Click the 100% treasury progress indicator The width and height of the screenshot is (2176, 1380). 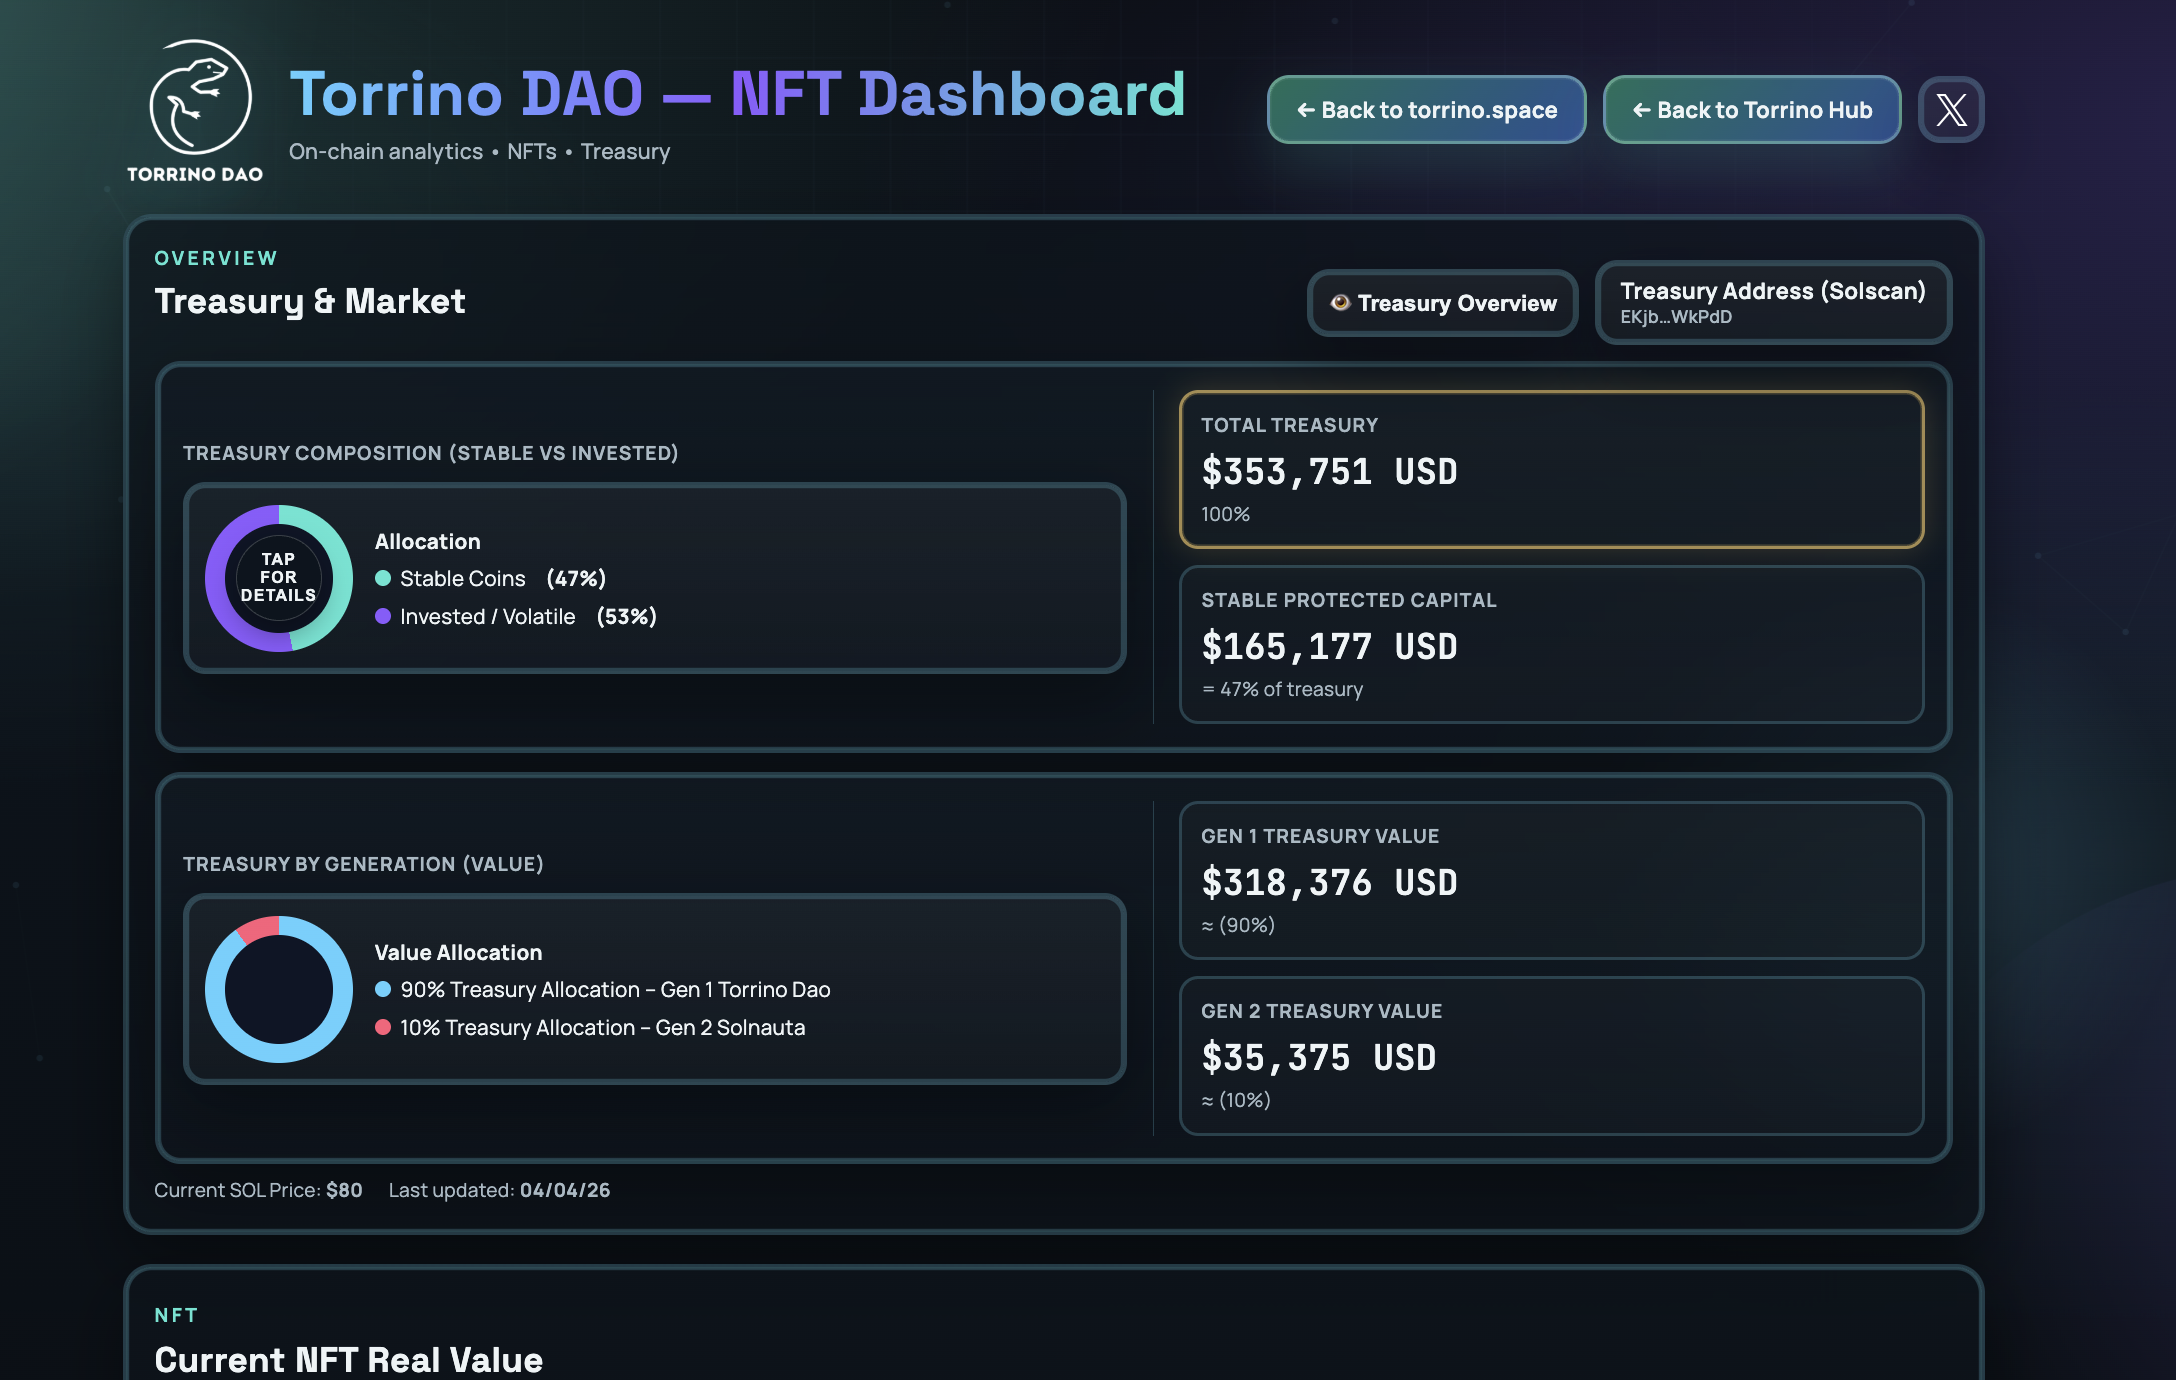[1223, 516]
